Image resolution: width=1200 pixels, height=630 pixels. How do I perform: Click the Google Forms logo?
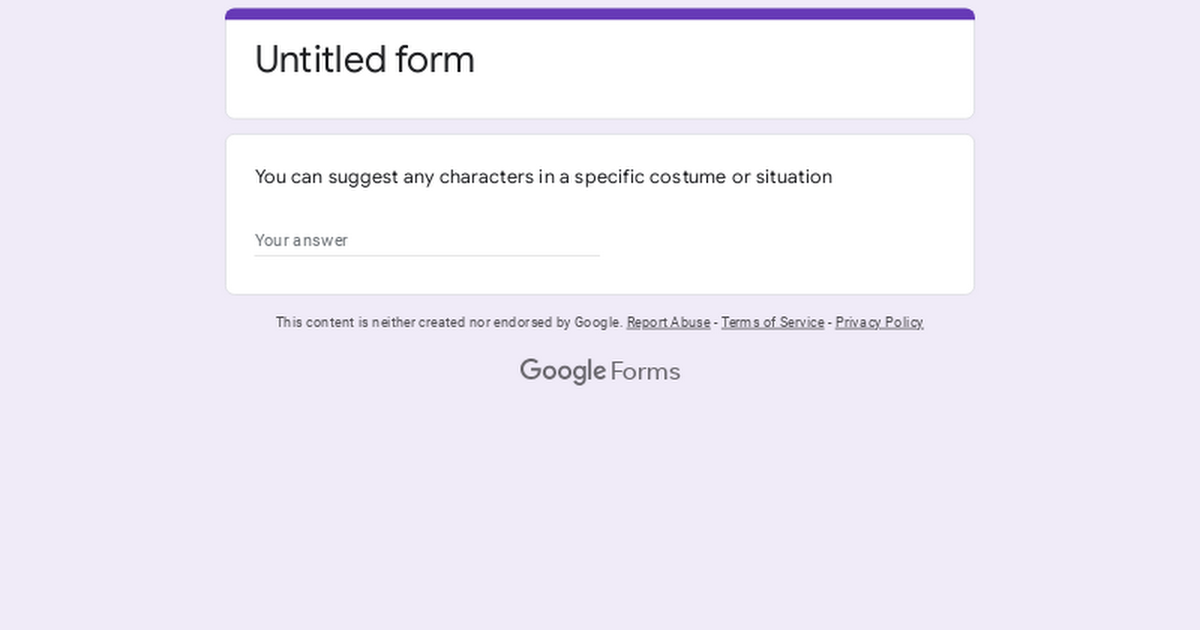pos(600,371)
